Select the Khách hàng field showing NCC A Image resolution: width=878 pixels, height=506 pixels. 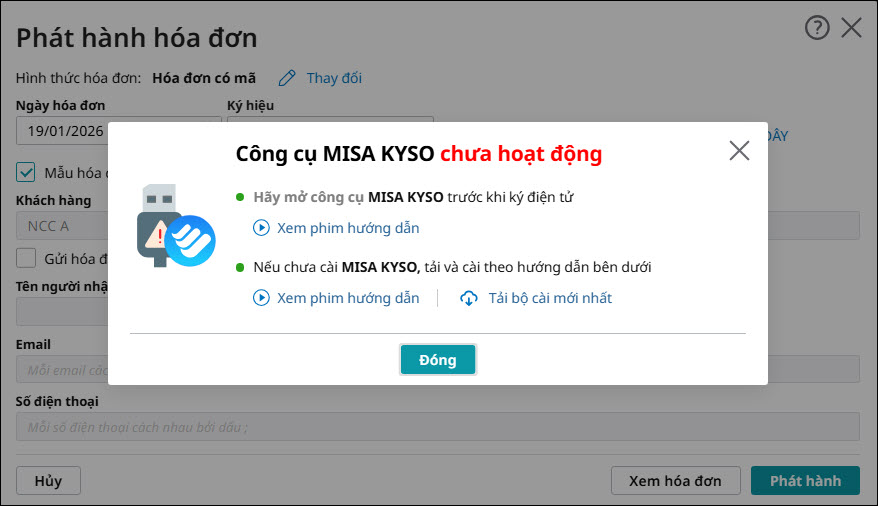coord(62,226)
